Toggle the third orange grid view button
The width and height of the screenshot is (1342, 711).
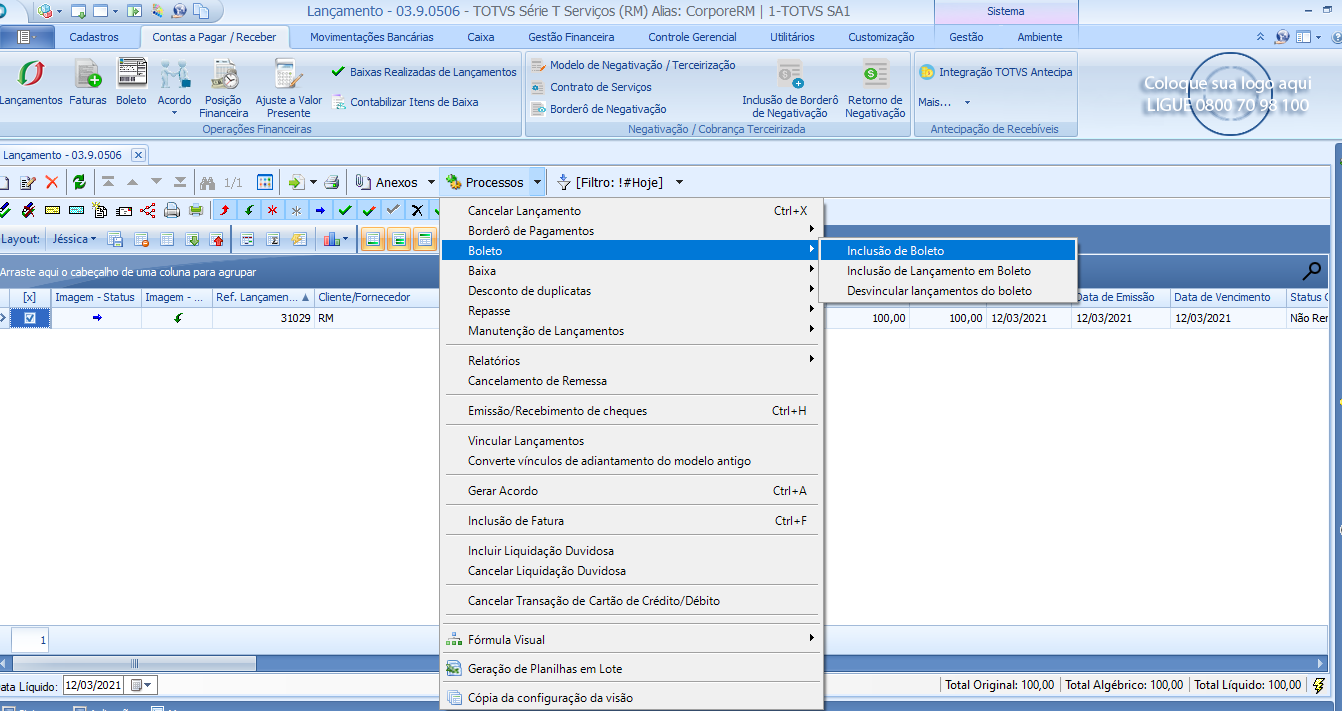tap(425, 239)
